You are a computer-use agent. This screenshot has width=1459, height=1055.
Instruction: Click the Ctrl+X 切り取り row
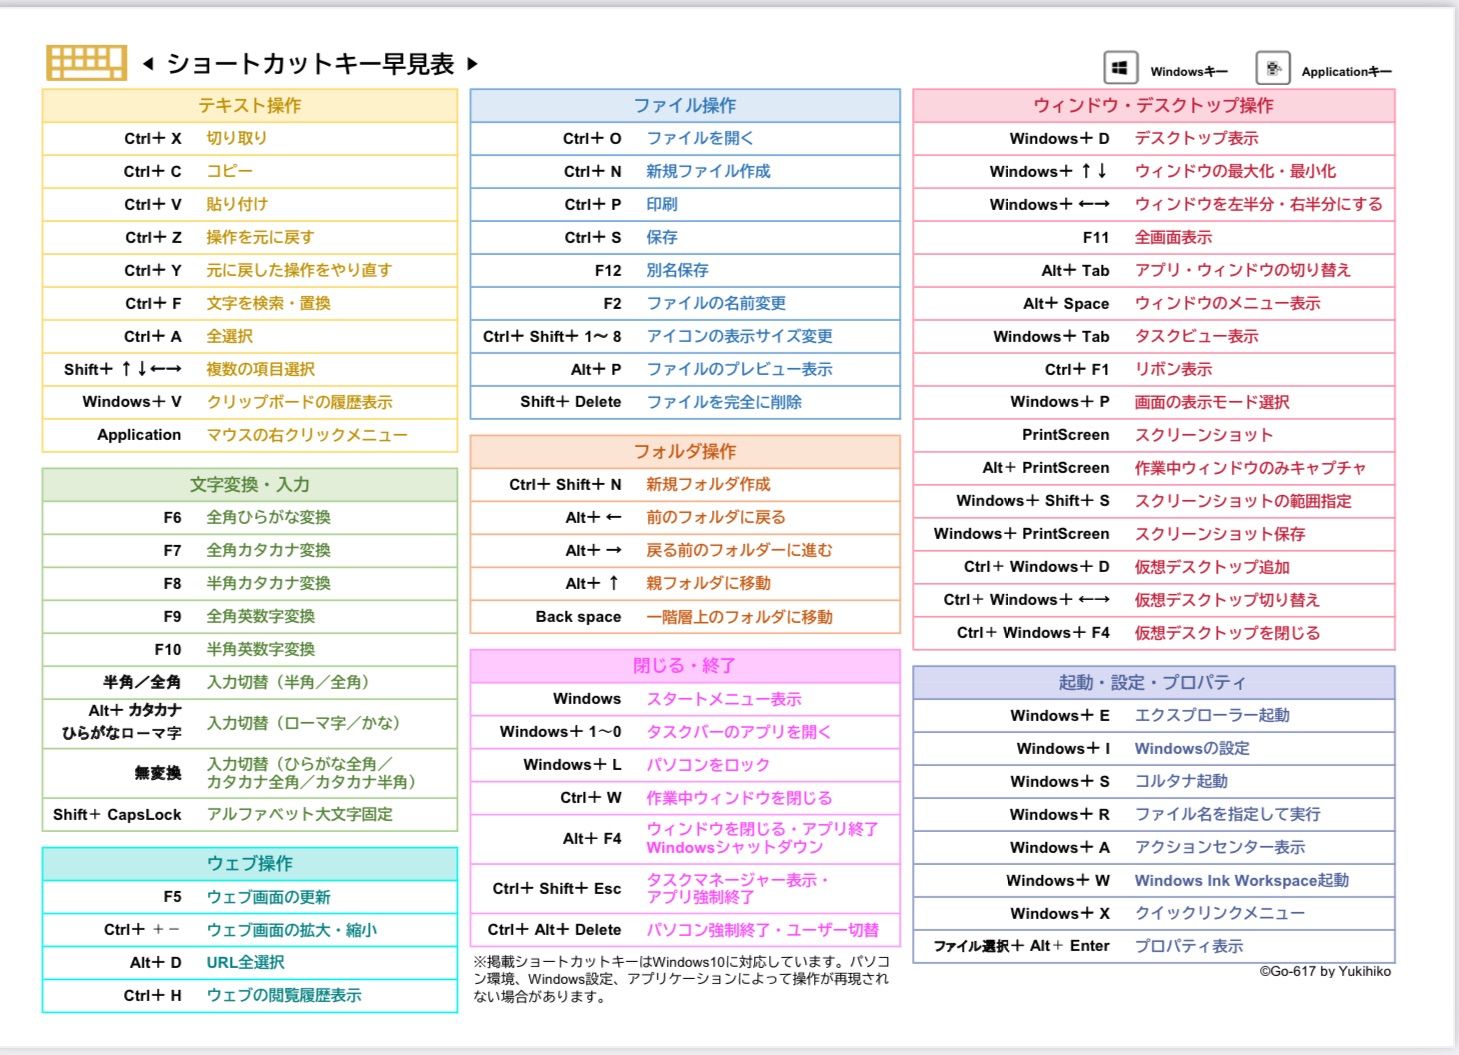[248, 138]
